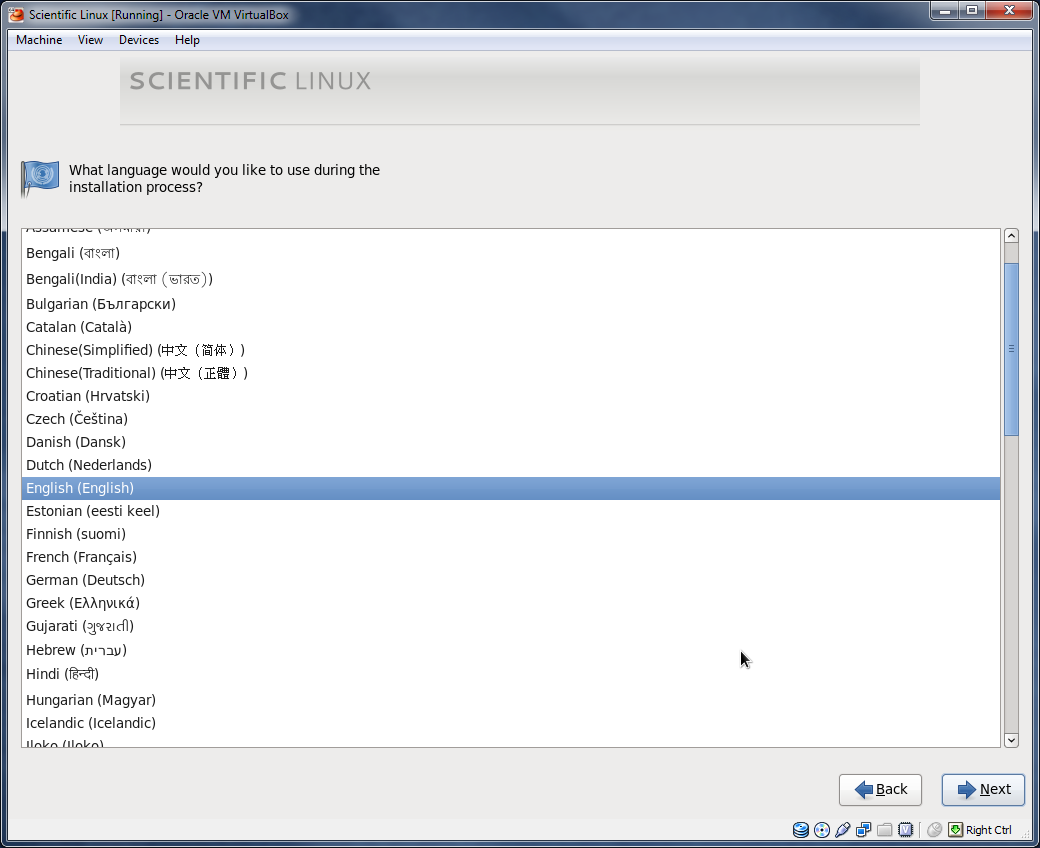Select the highlighted English (English) row

511,488
